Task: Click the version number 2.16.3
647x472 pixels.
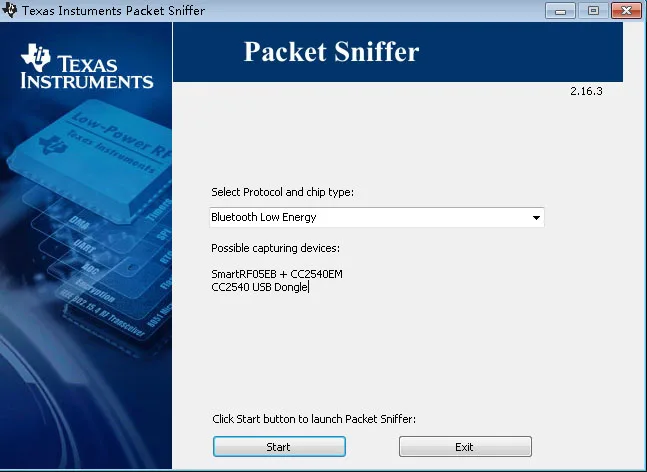Action: (586, 91)
